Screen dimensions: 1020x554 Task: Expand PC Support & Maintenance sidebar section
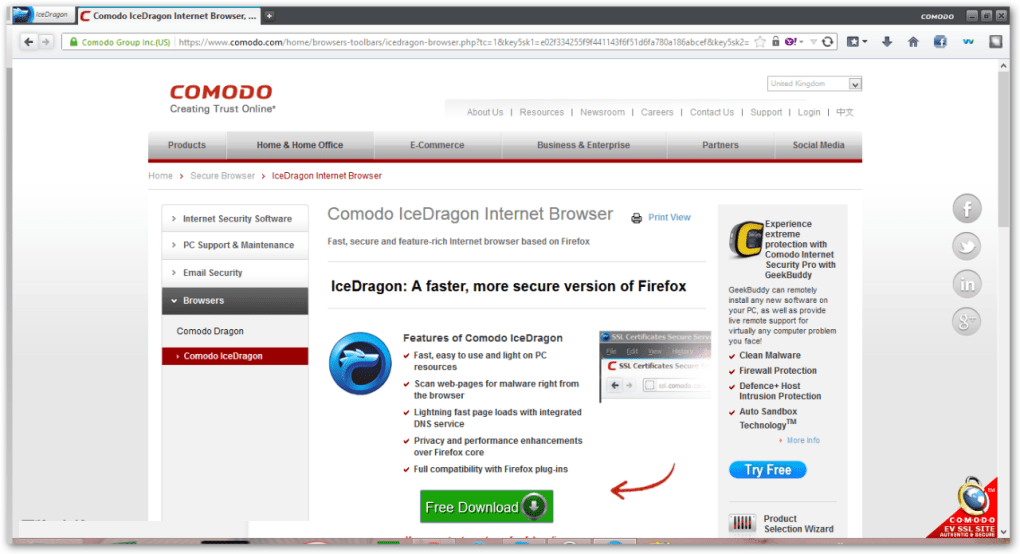235,245
